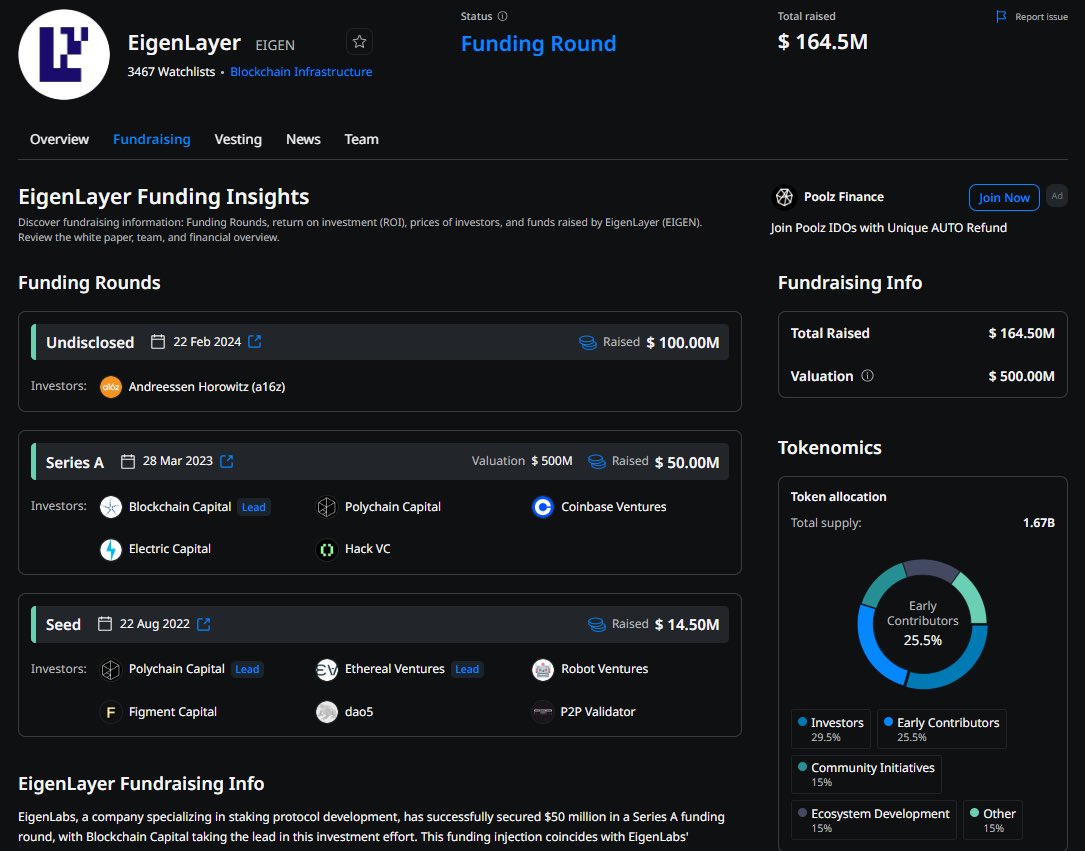Open the external link beside Series A date

[225, 461]
